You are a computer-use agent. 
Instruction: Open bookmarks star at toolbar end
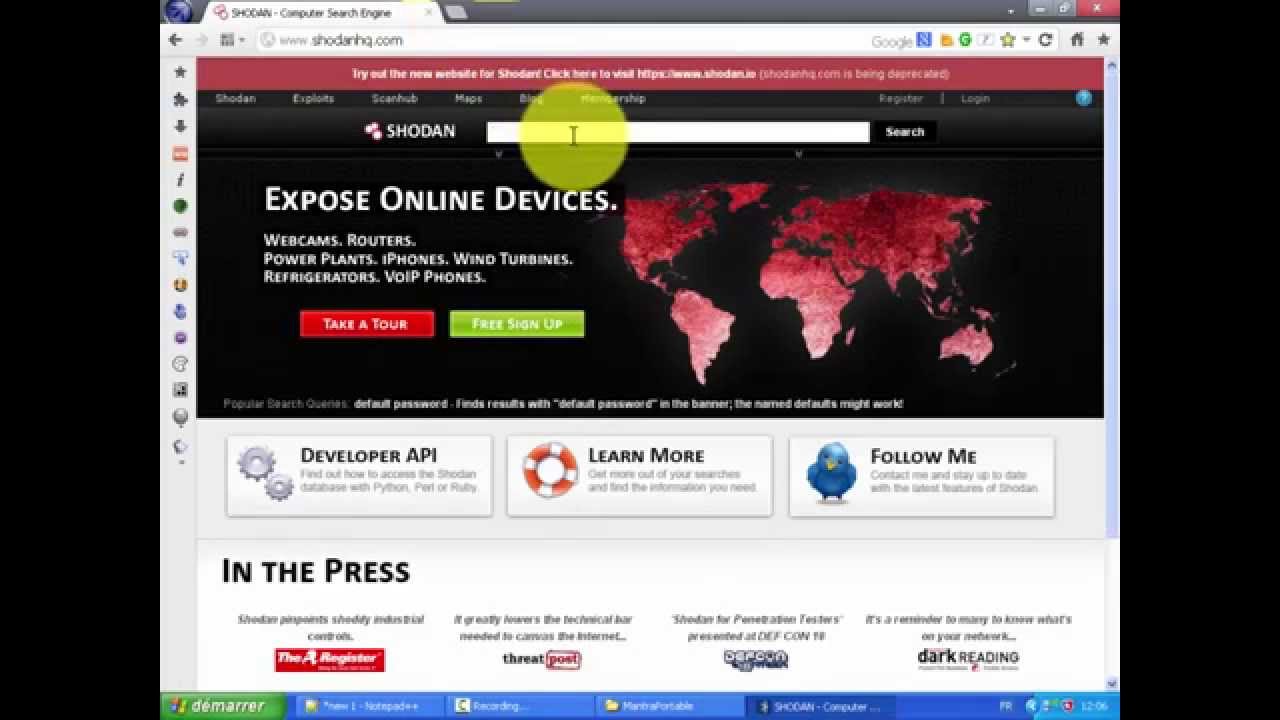(x=1104, y=40)
